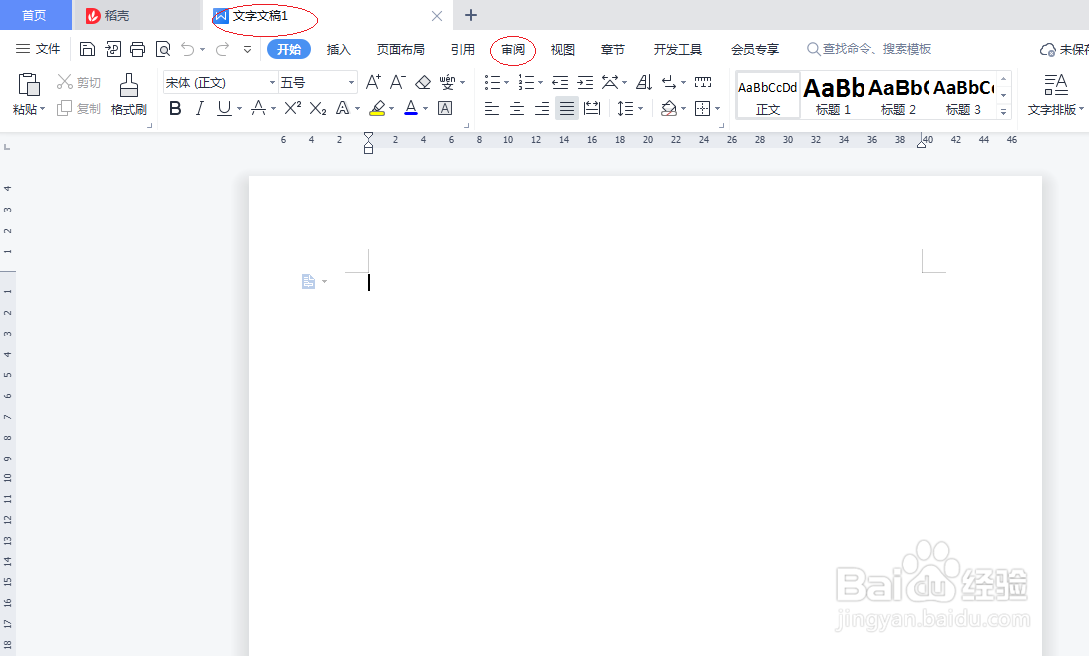Image resolution: width=1089 pixels, height=656 pixels.
Task: Increase indent icon
Action: (x=585, y=82)
